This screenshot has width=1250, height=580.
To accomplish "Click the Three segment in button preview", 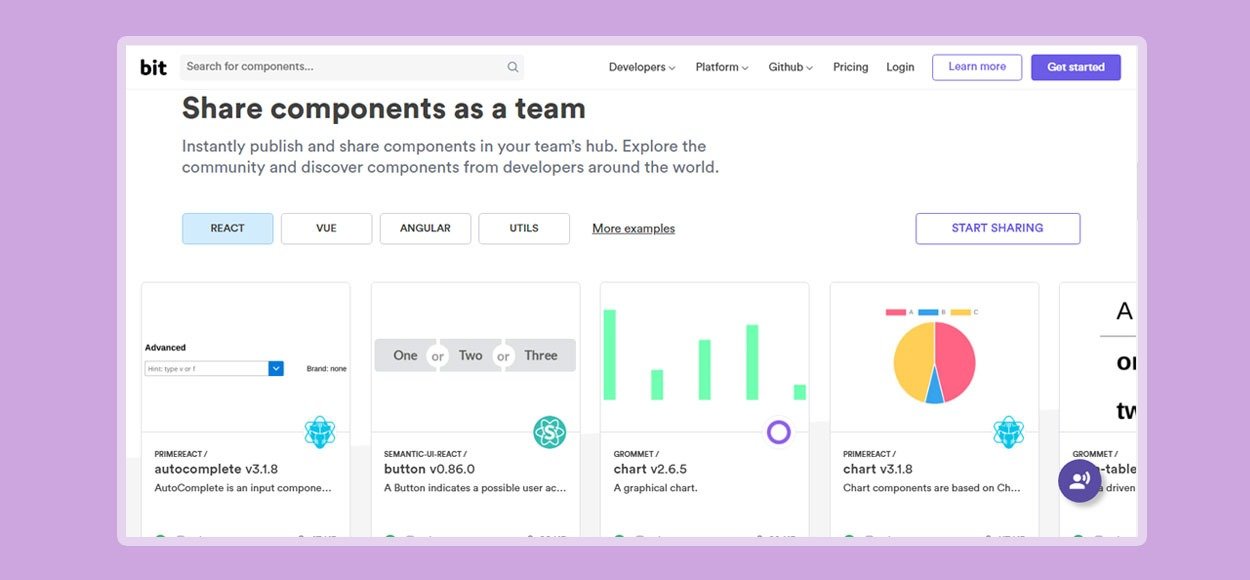I will tap(542, 356).
